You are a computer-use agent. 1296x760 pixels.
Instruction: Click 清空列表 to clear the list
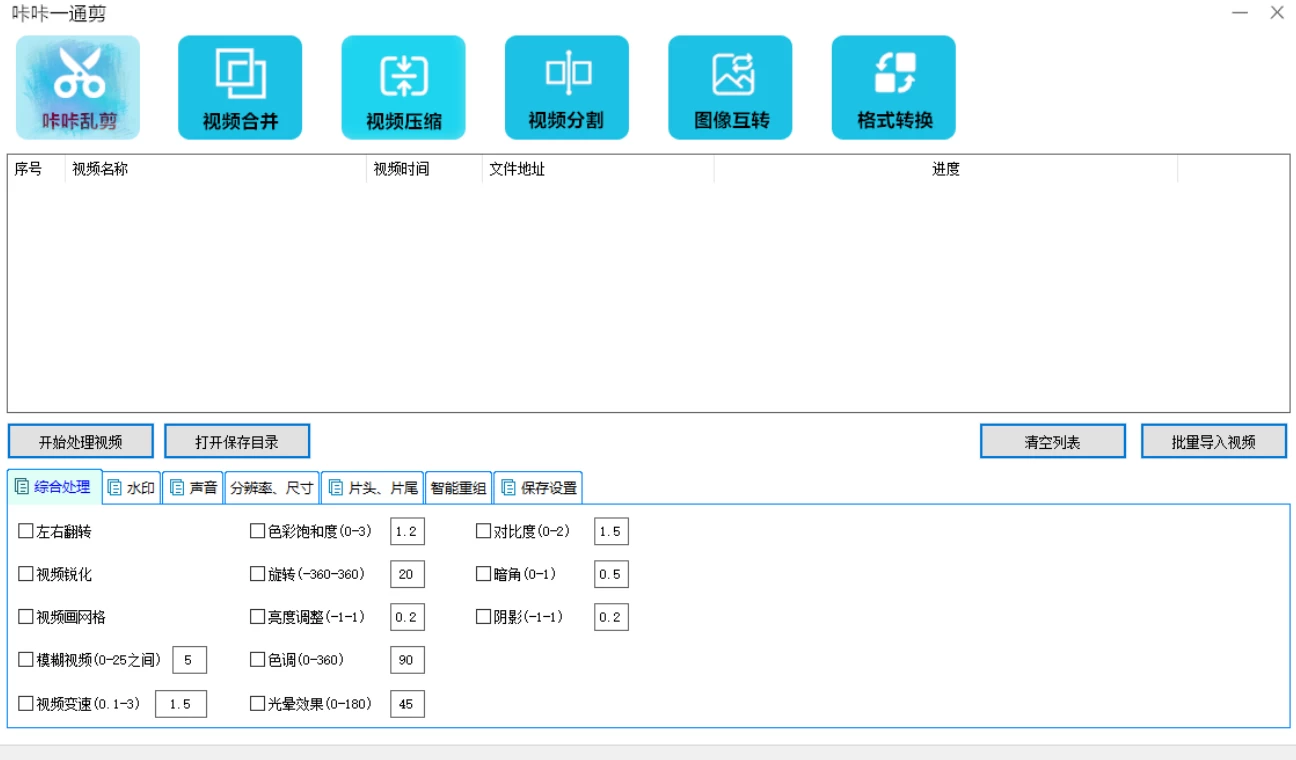click(1054, 441)
